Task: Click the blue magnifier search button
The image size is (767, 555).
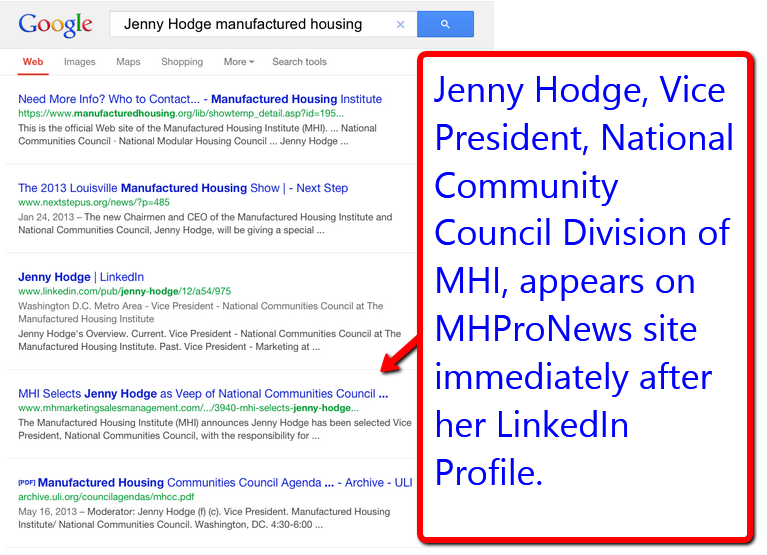Action: point(445,24)
